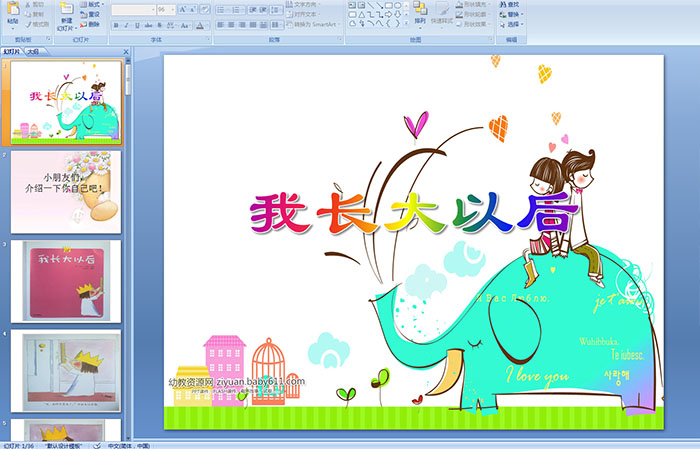This screenshot has width=700, height=449.
Task: Toggle Align Right paragraph alignment
Action: [x=242, y=25]
